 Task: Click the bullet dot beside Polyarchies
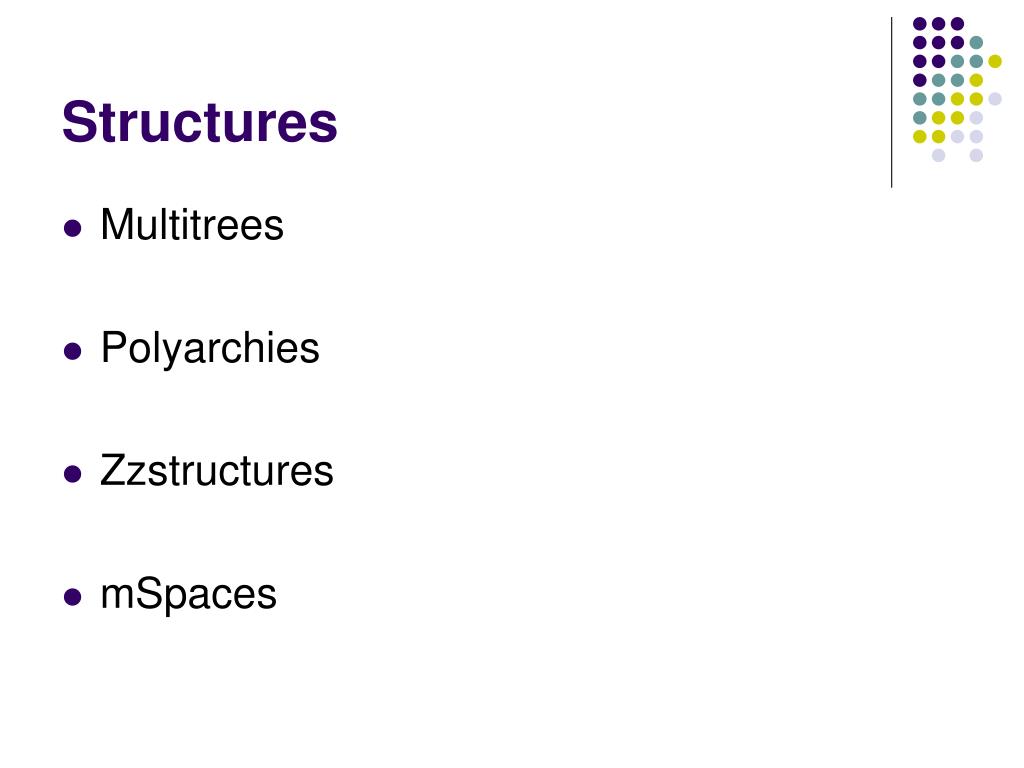point(72,351)
